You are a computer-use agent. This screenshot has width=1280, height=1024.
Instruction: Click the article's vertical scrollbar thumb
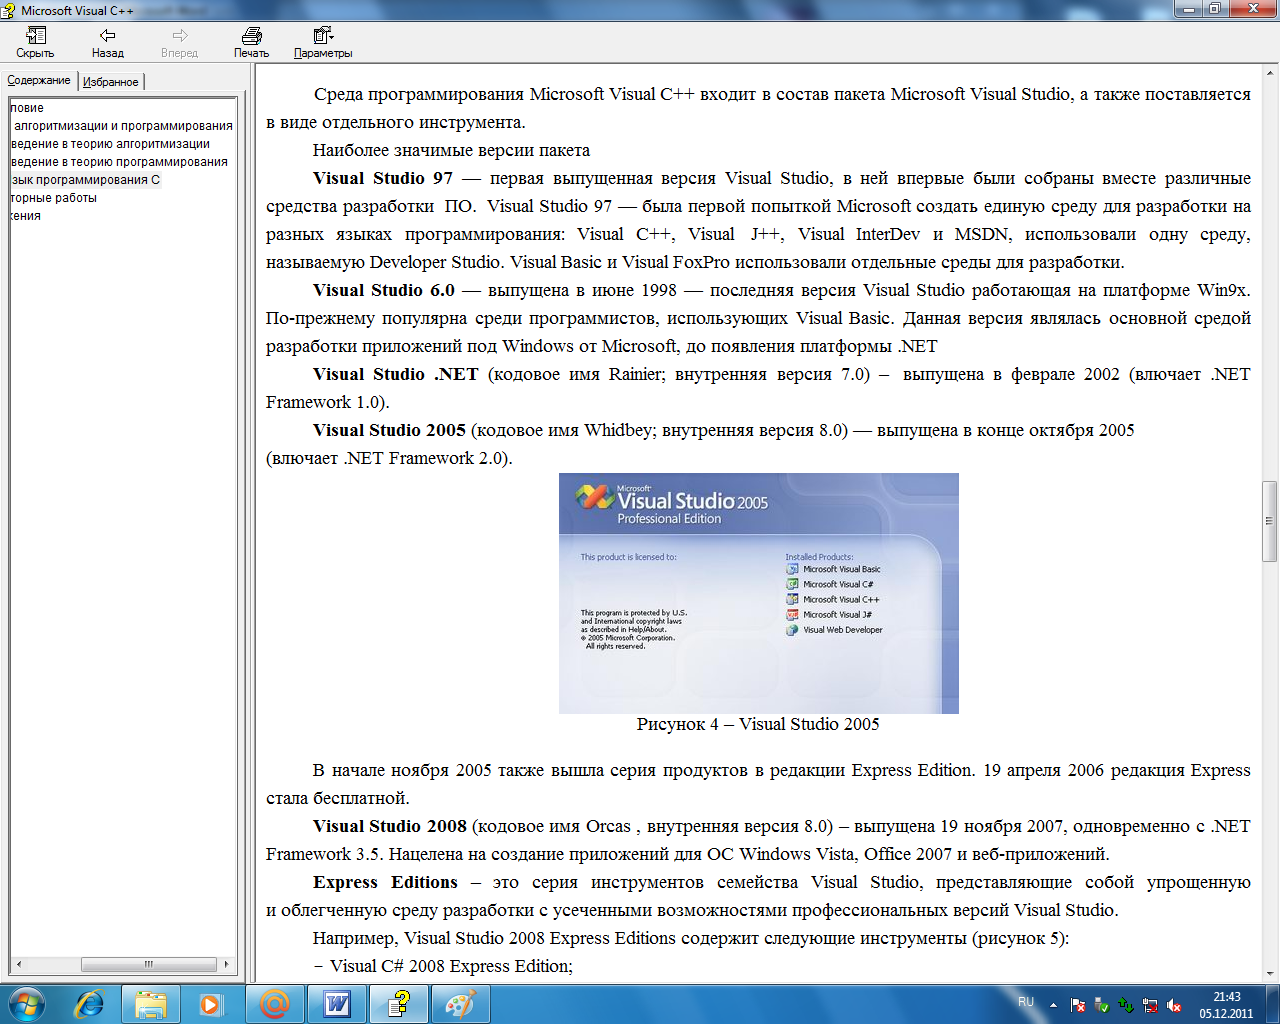[x=1270, y=521]
